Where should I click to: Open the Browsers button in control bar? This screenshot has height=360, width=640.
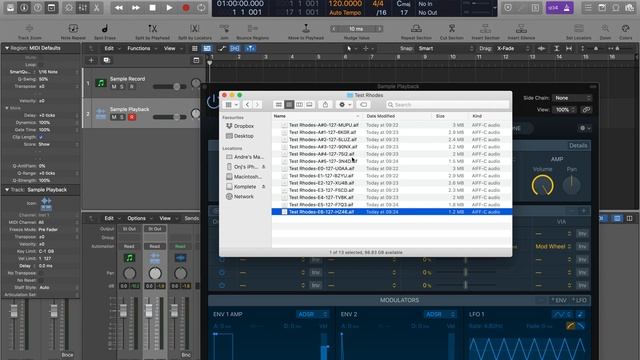click(629, 8)
